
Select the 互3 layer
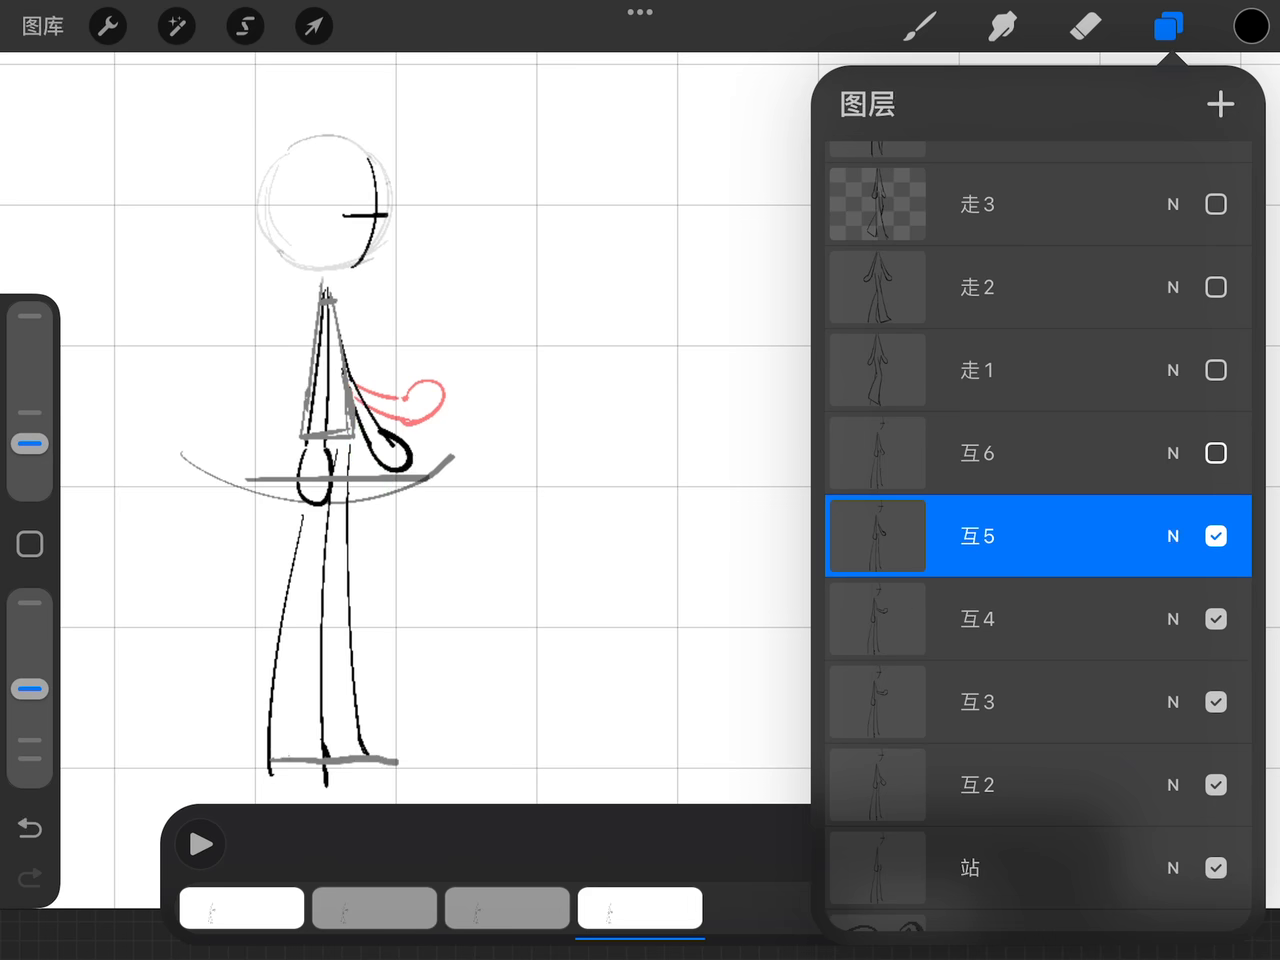(x=1040, y=702)
